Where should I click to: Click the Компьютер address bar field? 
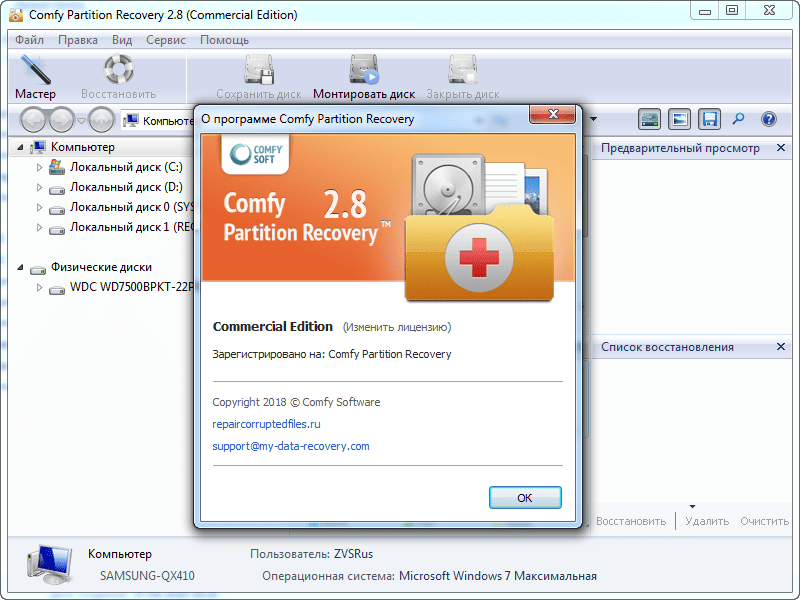coord(158,120)
